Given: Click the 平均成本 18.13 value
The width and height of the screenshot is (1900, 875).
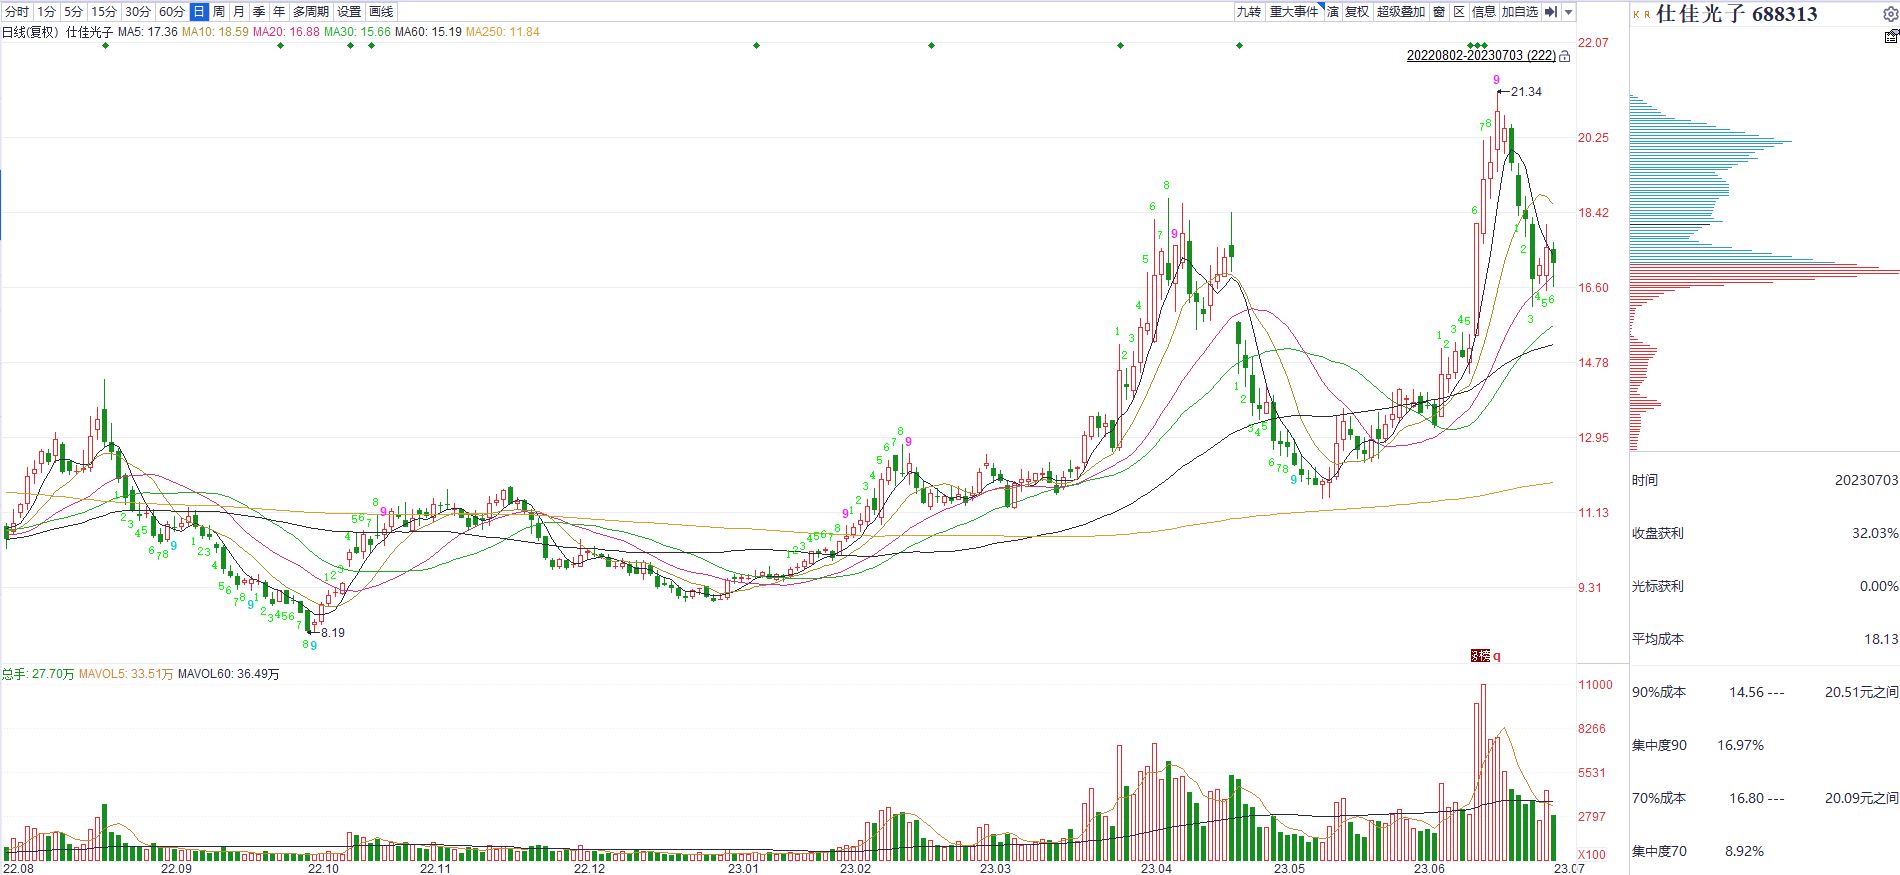Looking at the screenshot, I should (x=1881, y=639).
